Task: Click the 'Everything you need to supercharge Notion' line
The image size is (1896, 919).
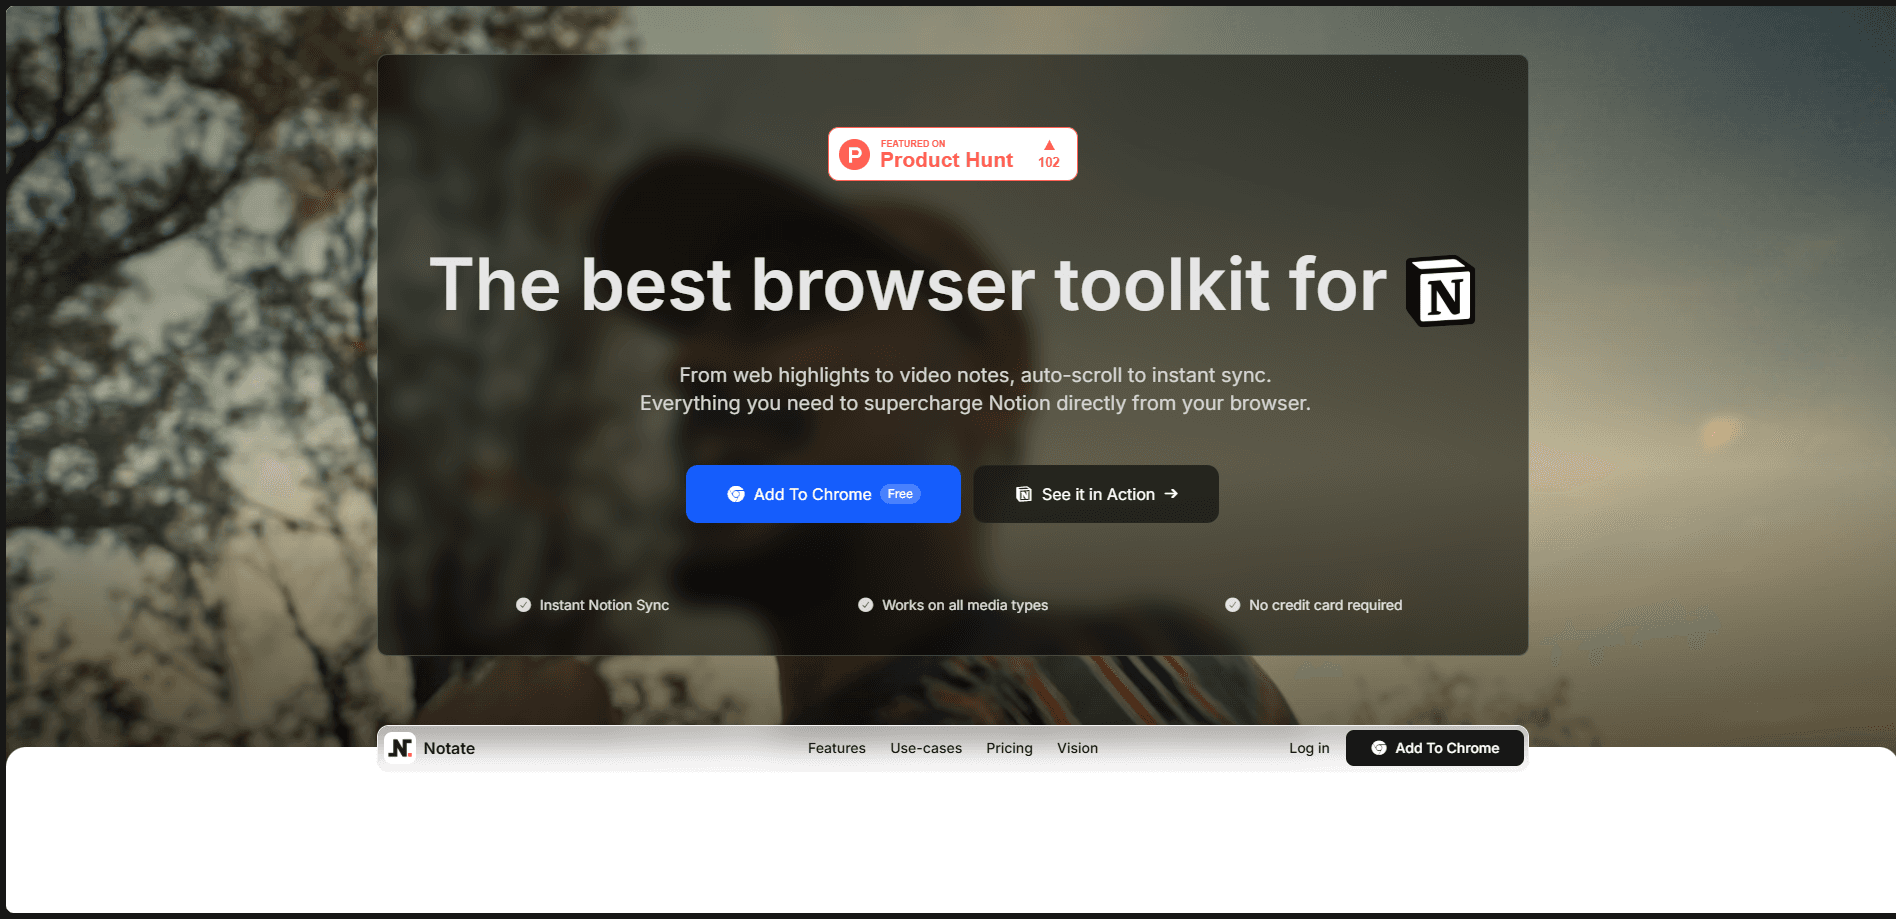Action: click(975, 403)
